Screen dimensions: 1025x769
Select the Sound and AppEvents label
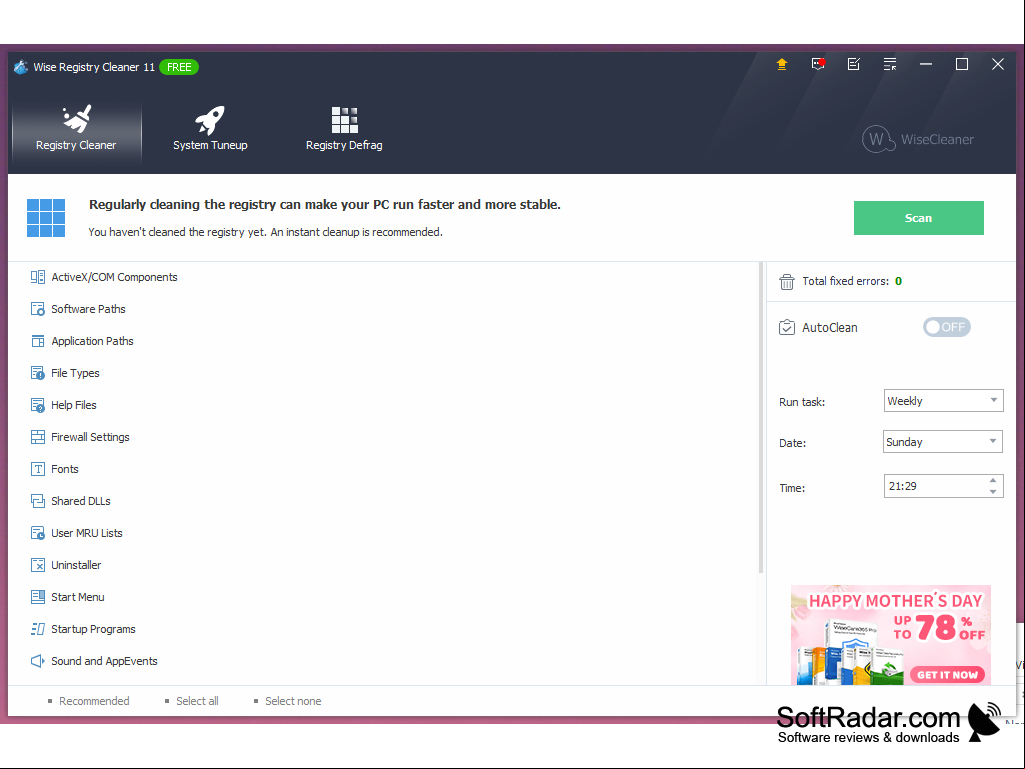coord(105,662)
